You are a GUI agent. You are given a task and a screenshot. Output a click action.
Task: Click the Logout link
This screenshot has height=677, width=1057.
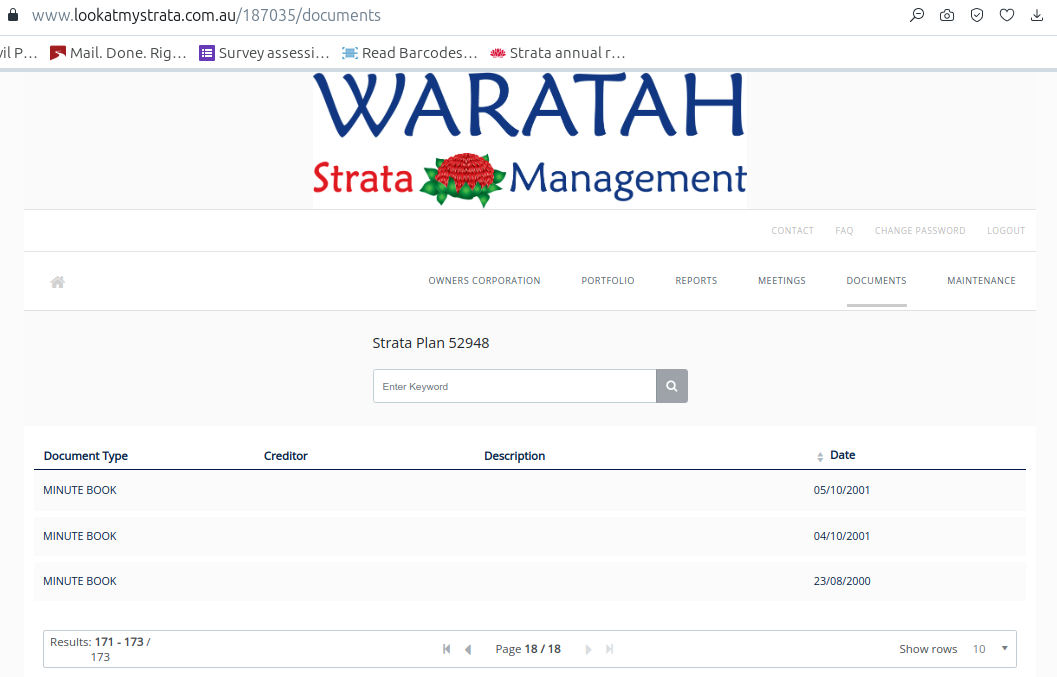[x=1006, y=231]
